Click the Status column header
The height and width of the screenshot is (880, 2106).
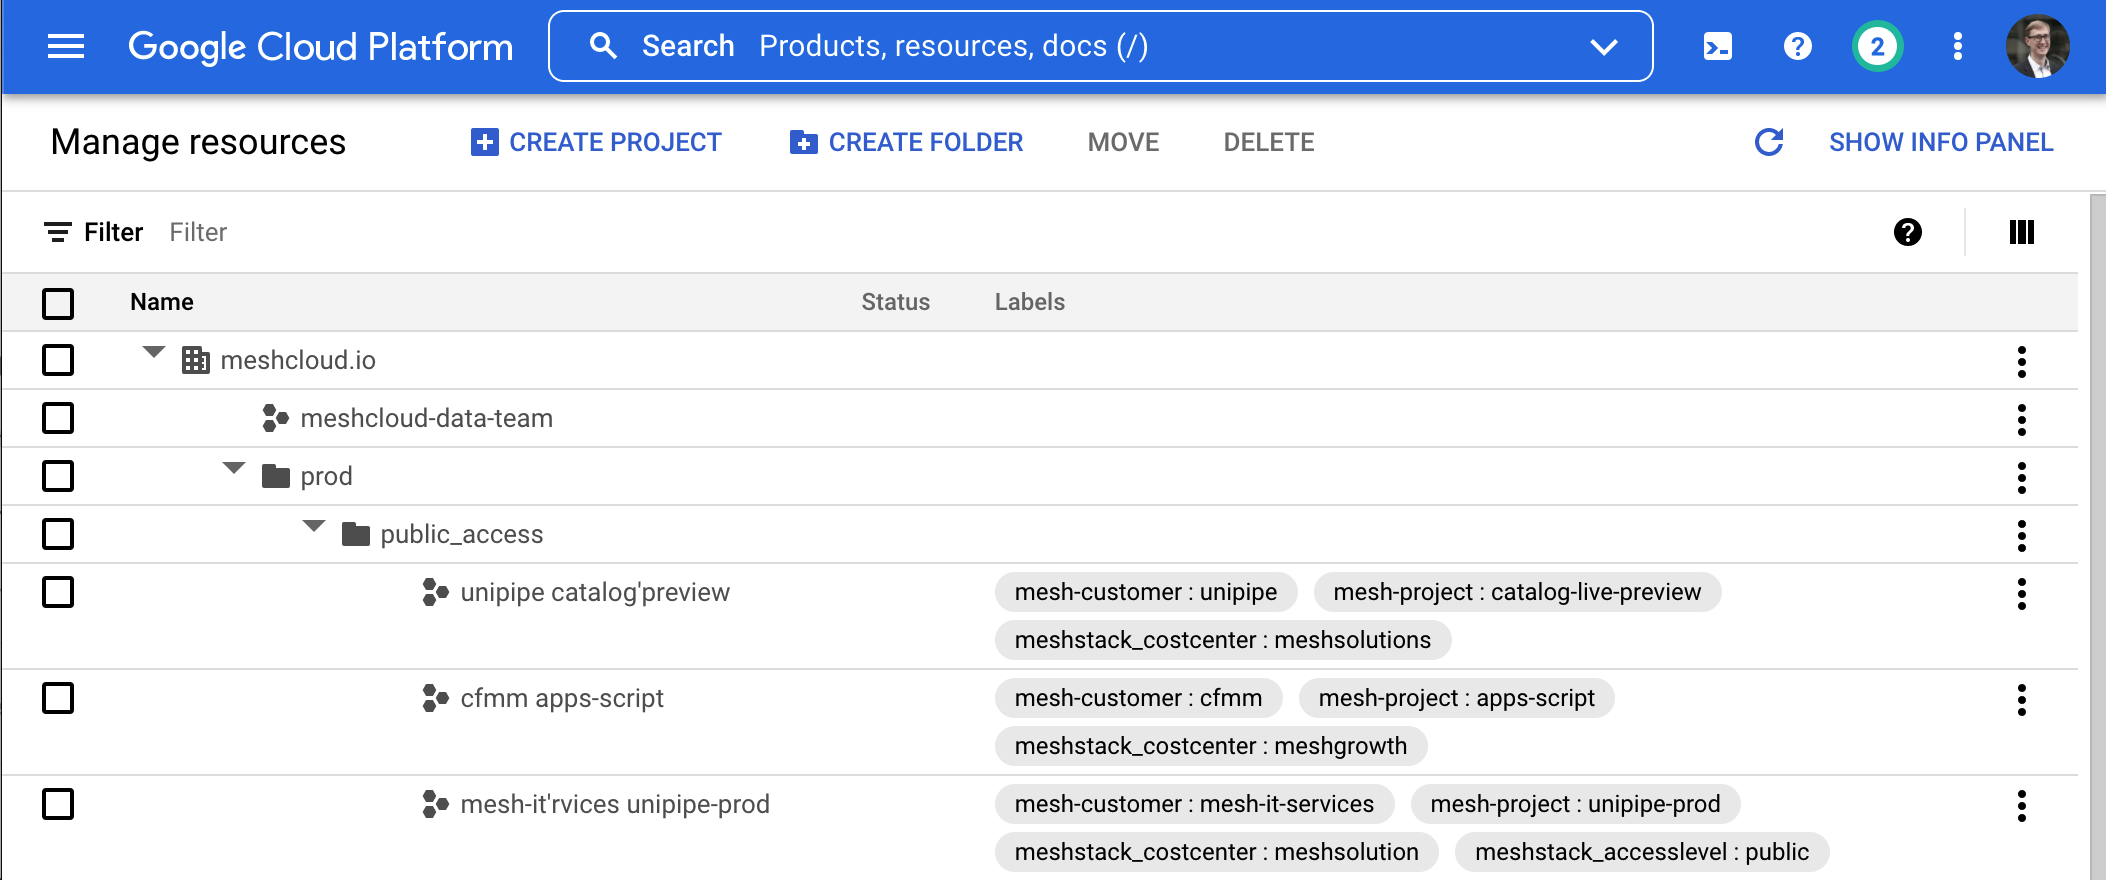(895, 302)
